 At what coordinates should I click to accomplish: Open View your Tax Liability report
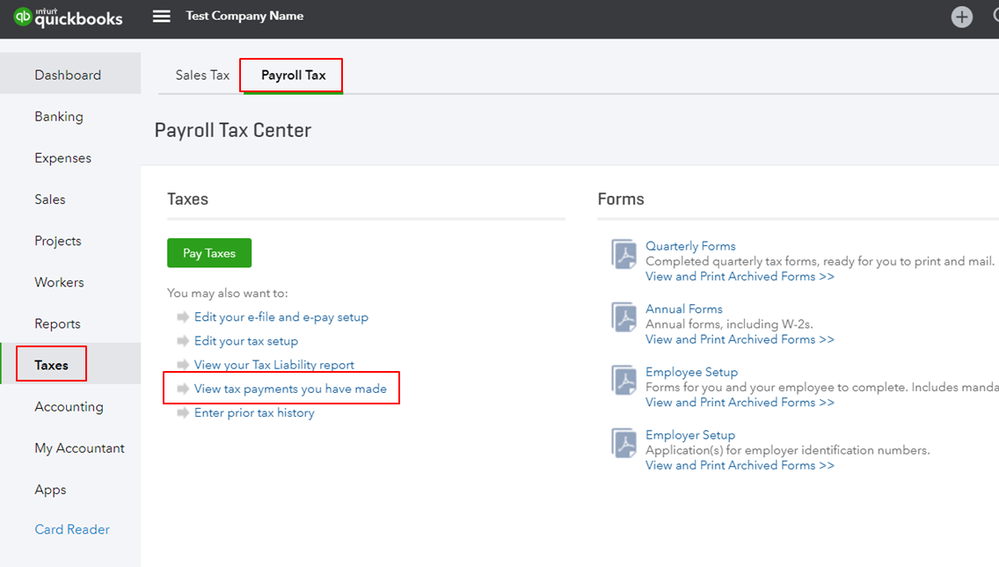(x=274, y=365)
